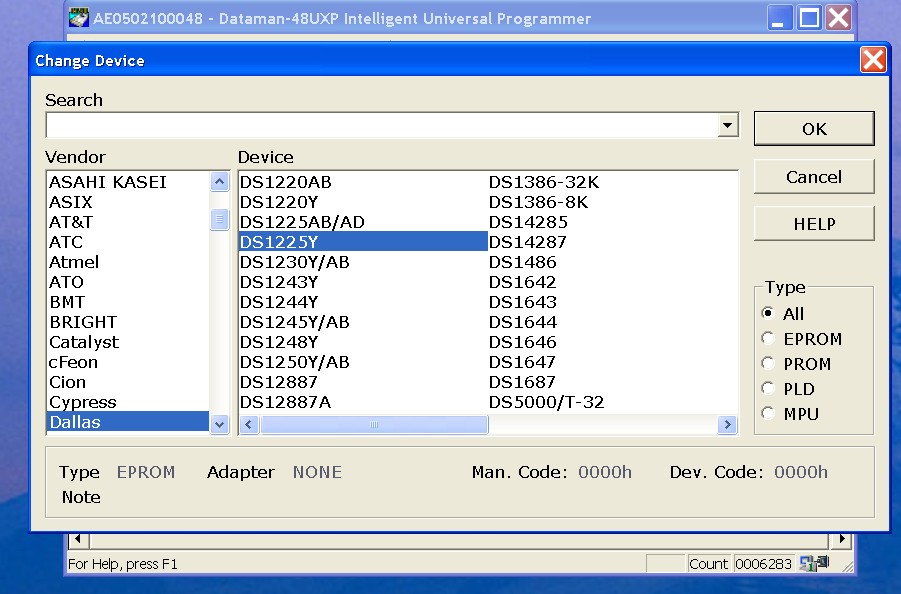Image resolution: width=901 pixels, height=594 pixels.
Task: Select vendor ATO
Action: pos(128,282)
